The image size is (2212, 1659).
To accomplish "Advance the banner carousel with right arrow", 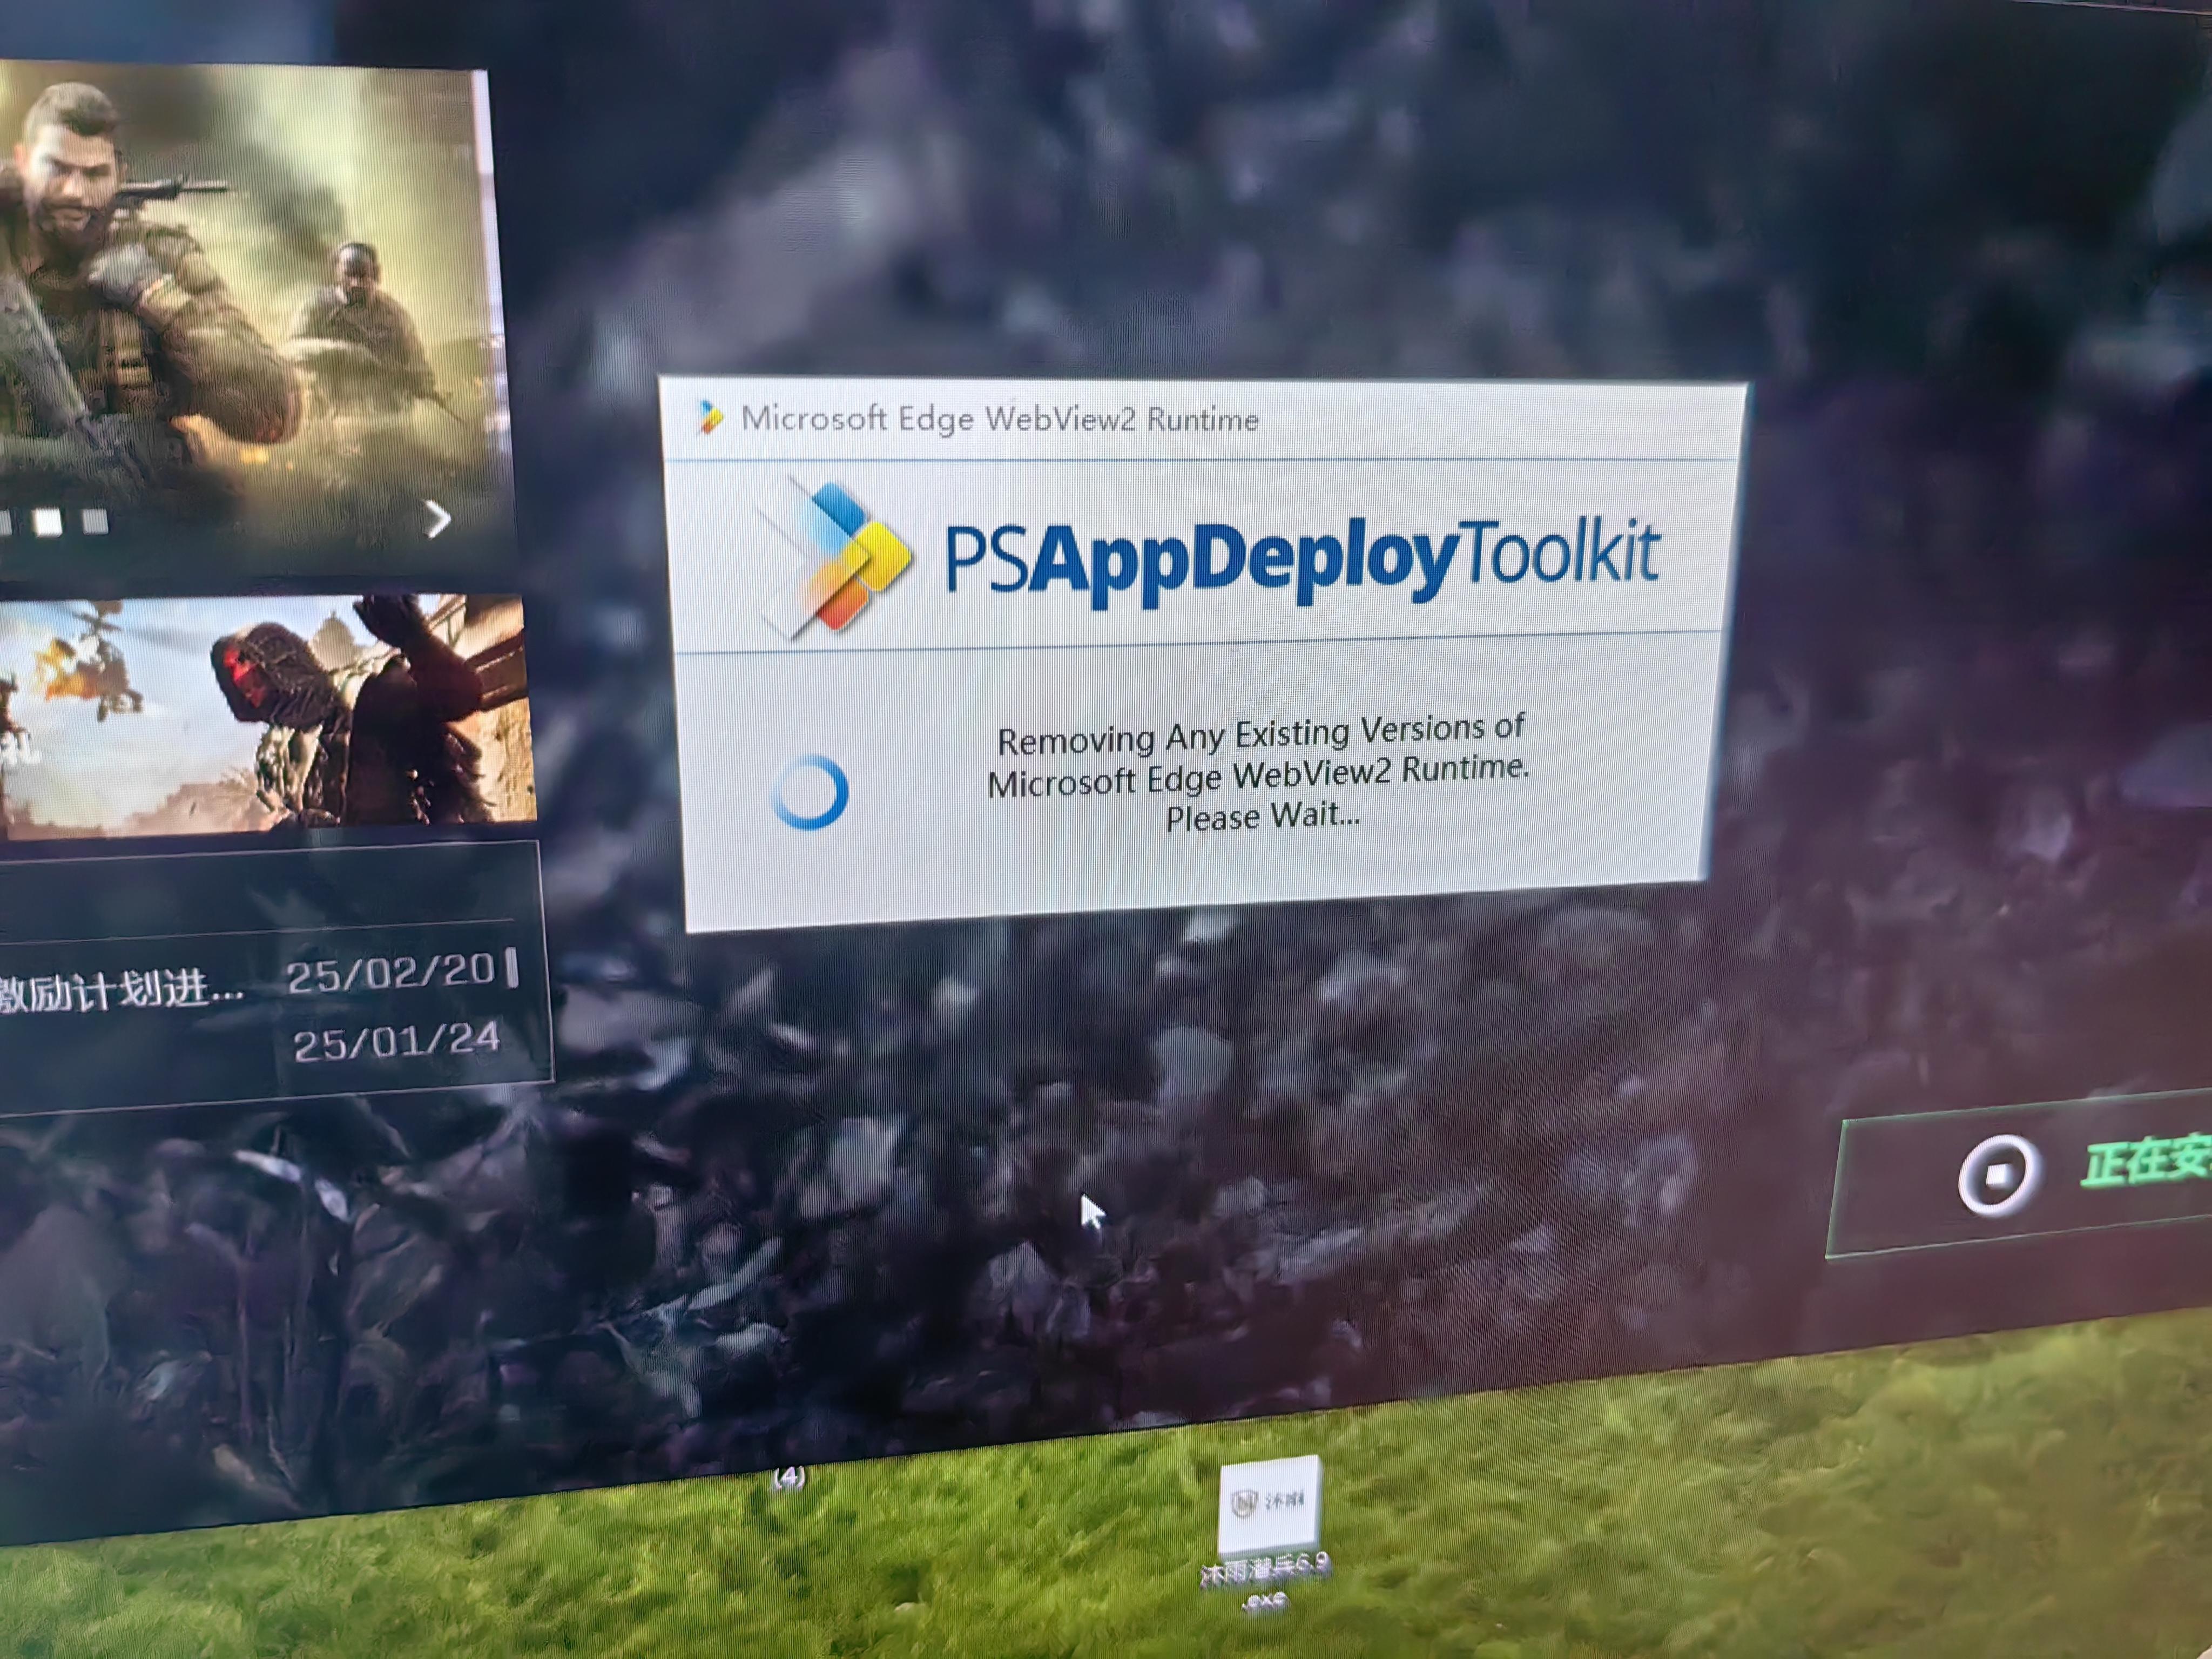I will pos(437,518).
